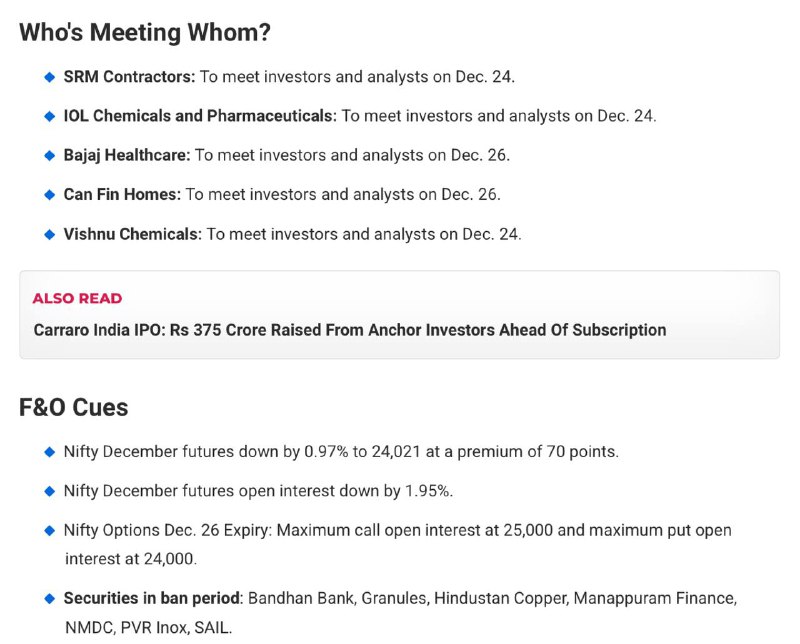Click the bullet beside futures open interest line

point(49,491)
